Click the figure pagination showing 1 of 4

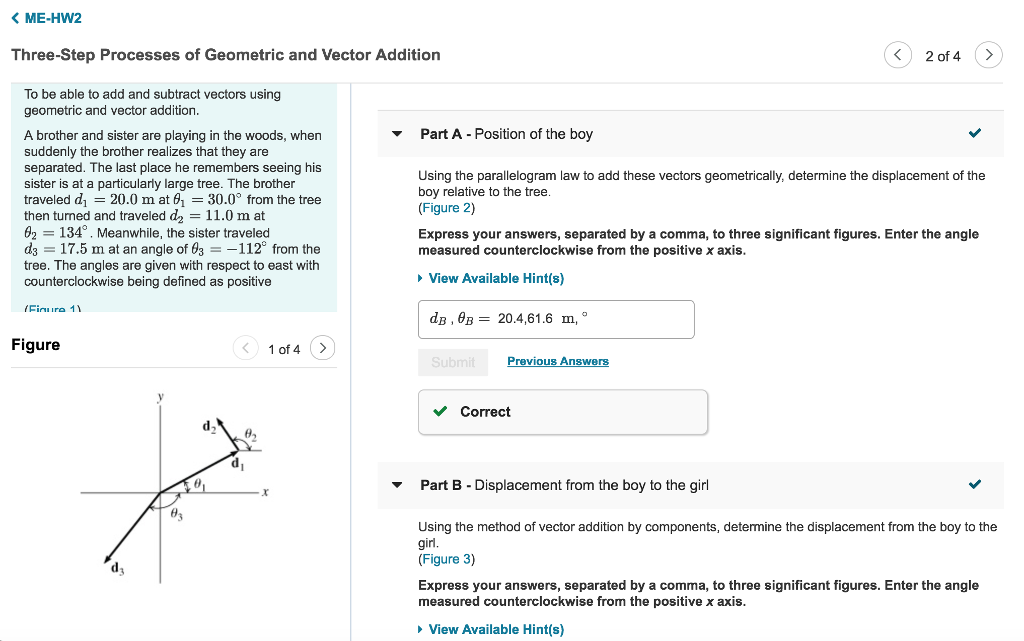point(284,348)
